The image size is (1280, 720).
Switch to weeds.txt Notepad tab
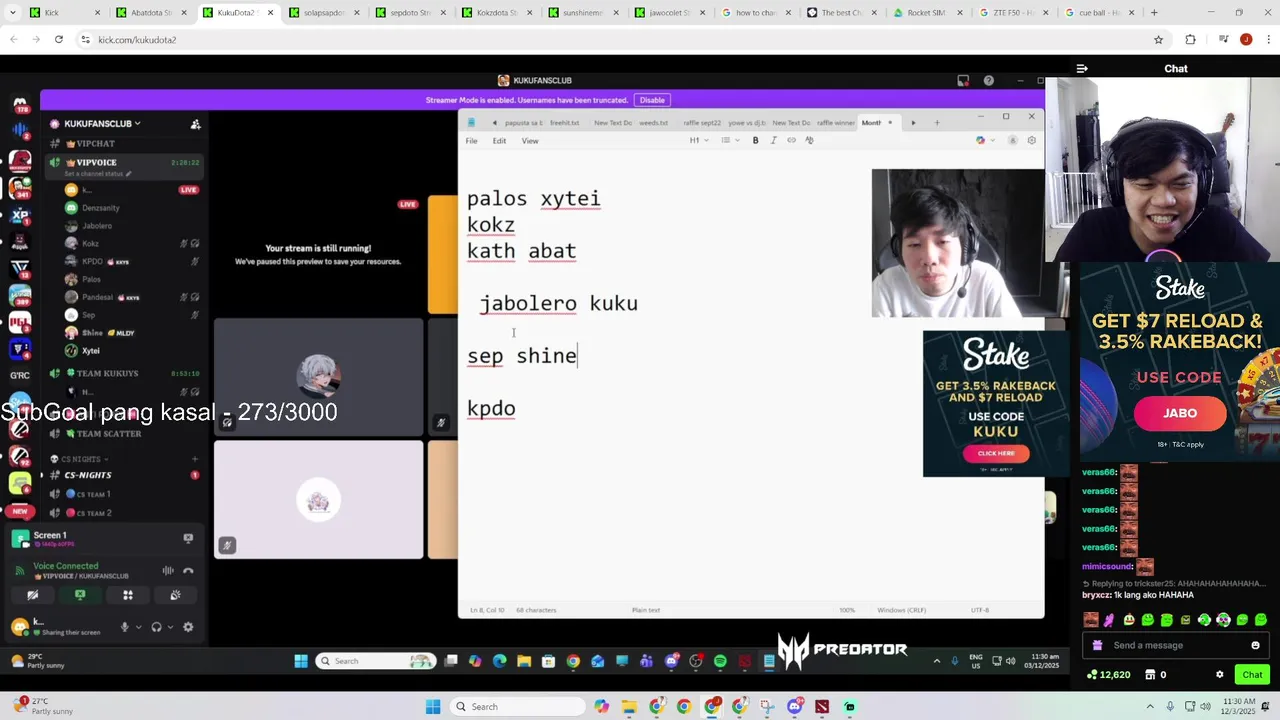(x=653, y=123)
